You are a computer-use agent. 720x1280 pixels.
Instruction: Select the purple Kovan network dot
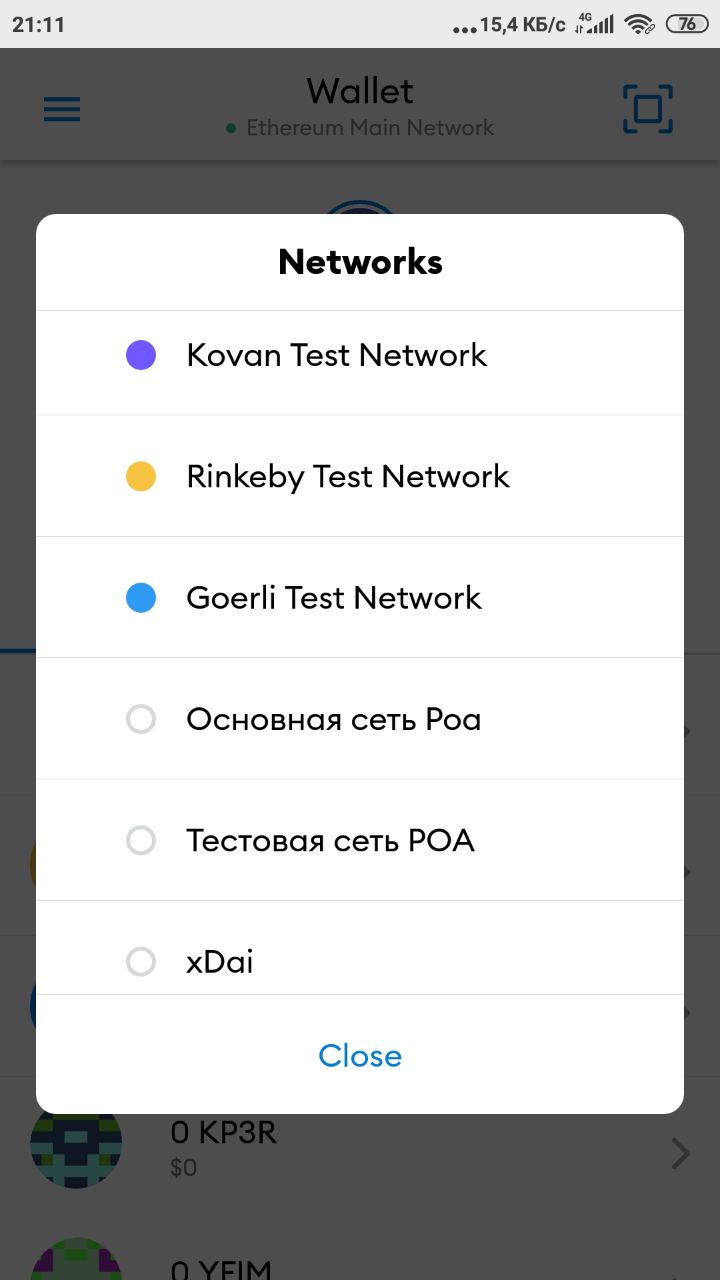point(141,355)
